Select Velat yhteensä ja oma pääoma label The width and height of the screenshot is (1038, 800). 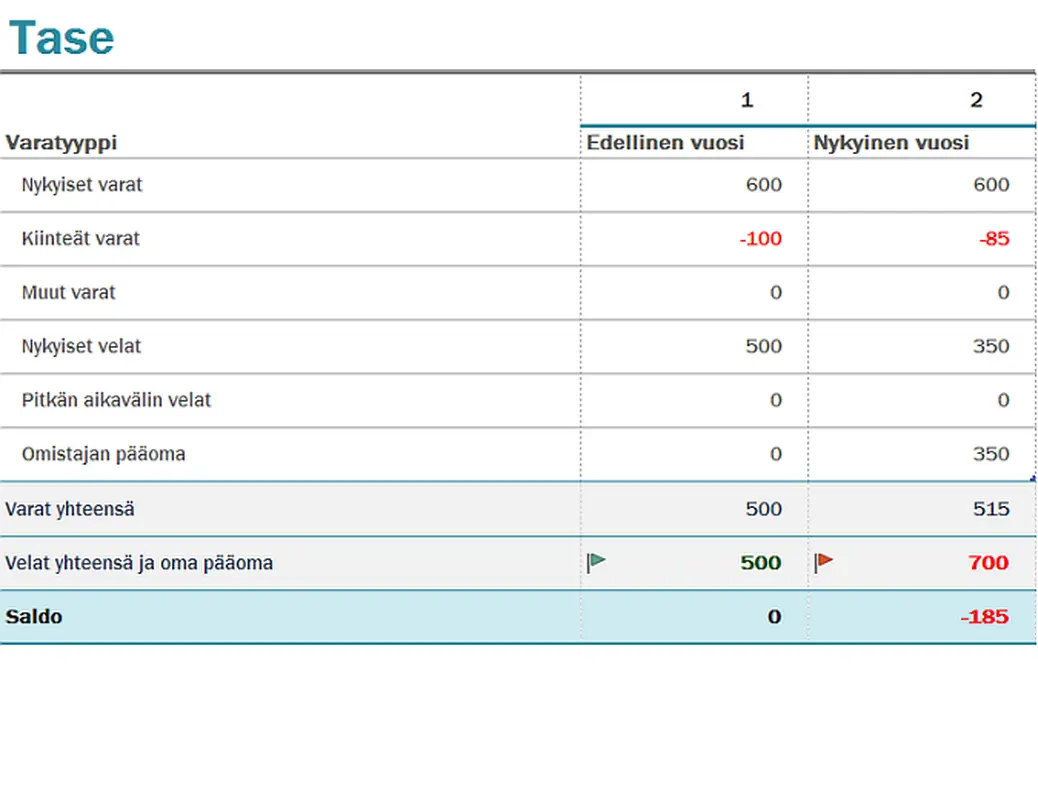point(139,563)
